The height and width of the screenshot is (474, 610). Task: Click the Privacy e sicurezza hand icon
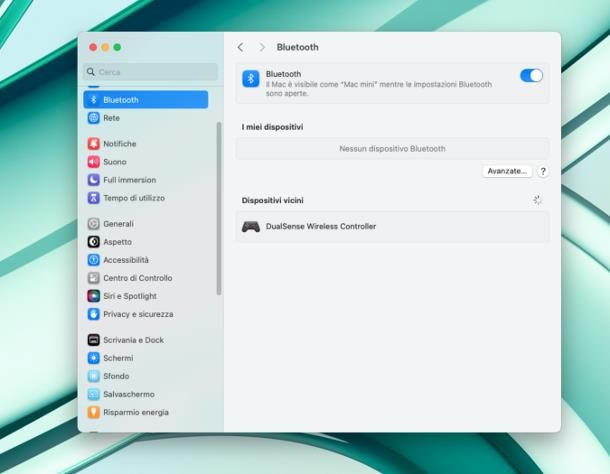point(93,314)
